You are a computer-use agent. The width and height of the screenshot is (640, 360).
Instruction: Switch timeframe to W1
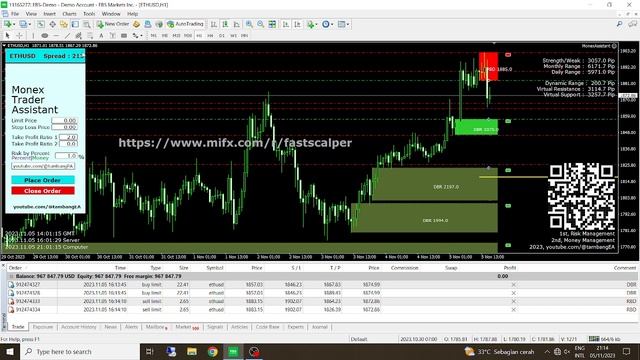click(x=233, y=36)
